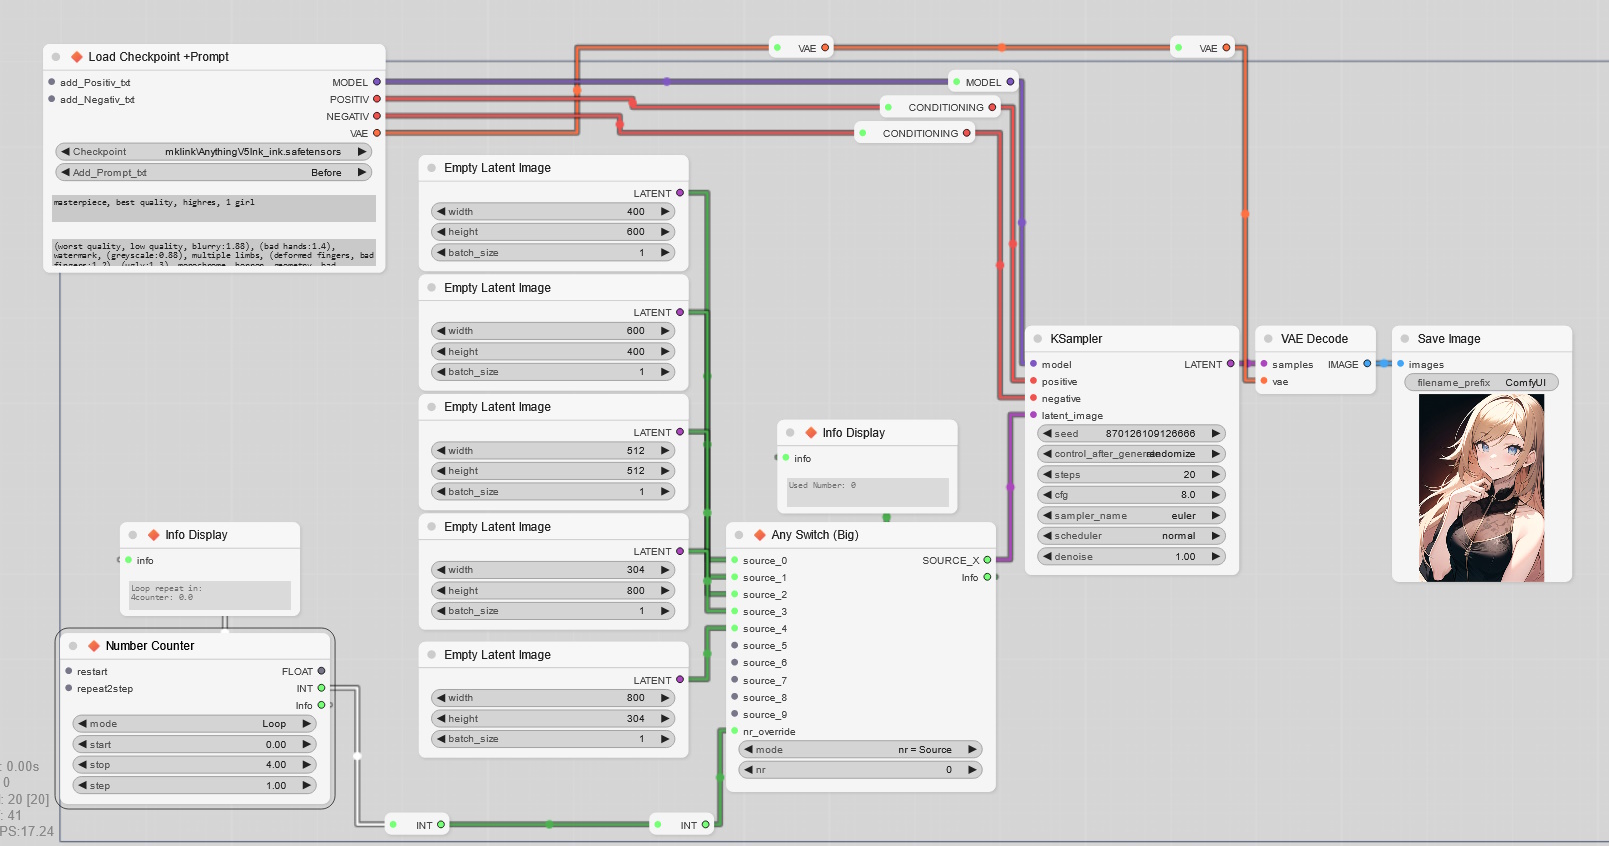Click the SOURCE_X output port on Any Switch
Screen dimensions: 1609x846
point(987,560)
